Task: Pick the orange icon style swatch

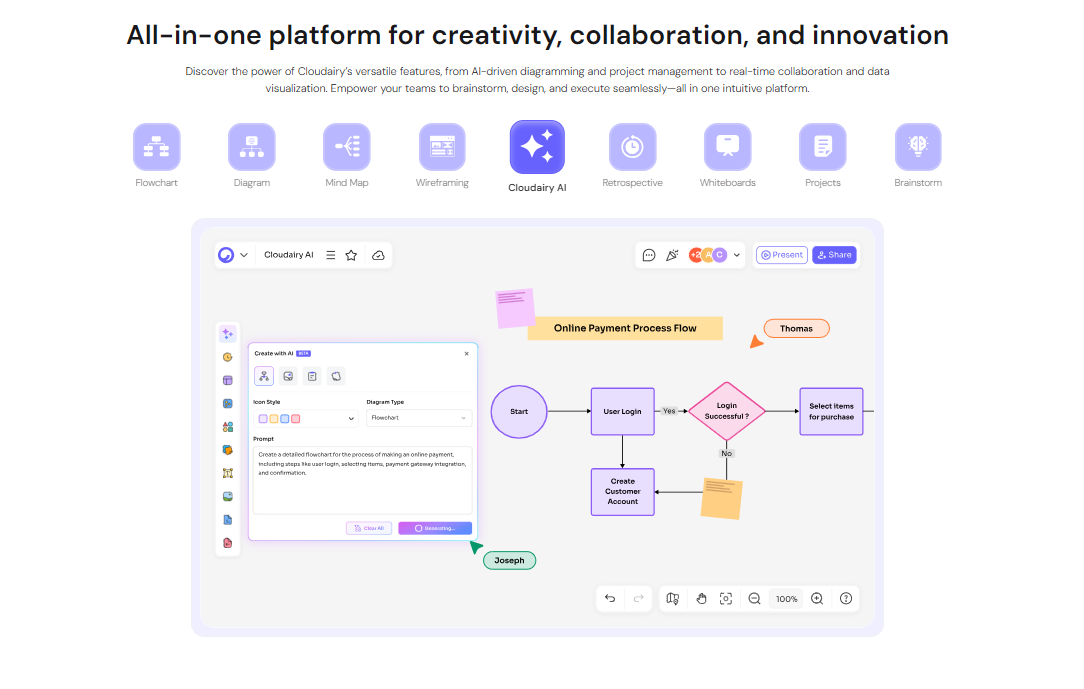Action: pos(274,419)
